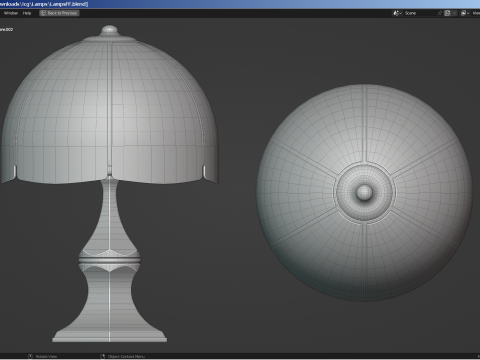The width and height of the screenshot is (480, 360).
Task: Open the view layer browse dropdown
Action: [x=465, y=13]
